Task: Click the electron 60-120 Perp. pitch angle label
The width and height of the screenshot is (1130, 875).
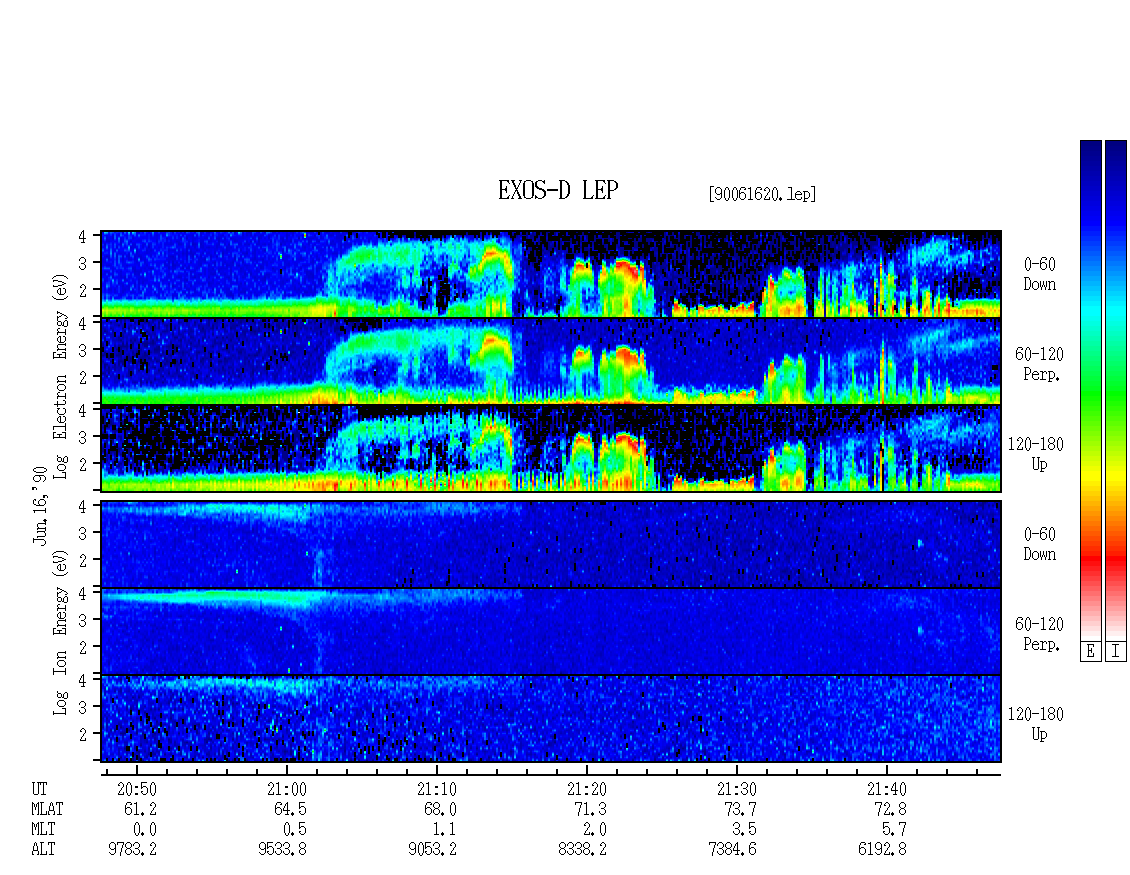Action: coord(1039,364)
